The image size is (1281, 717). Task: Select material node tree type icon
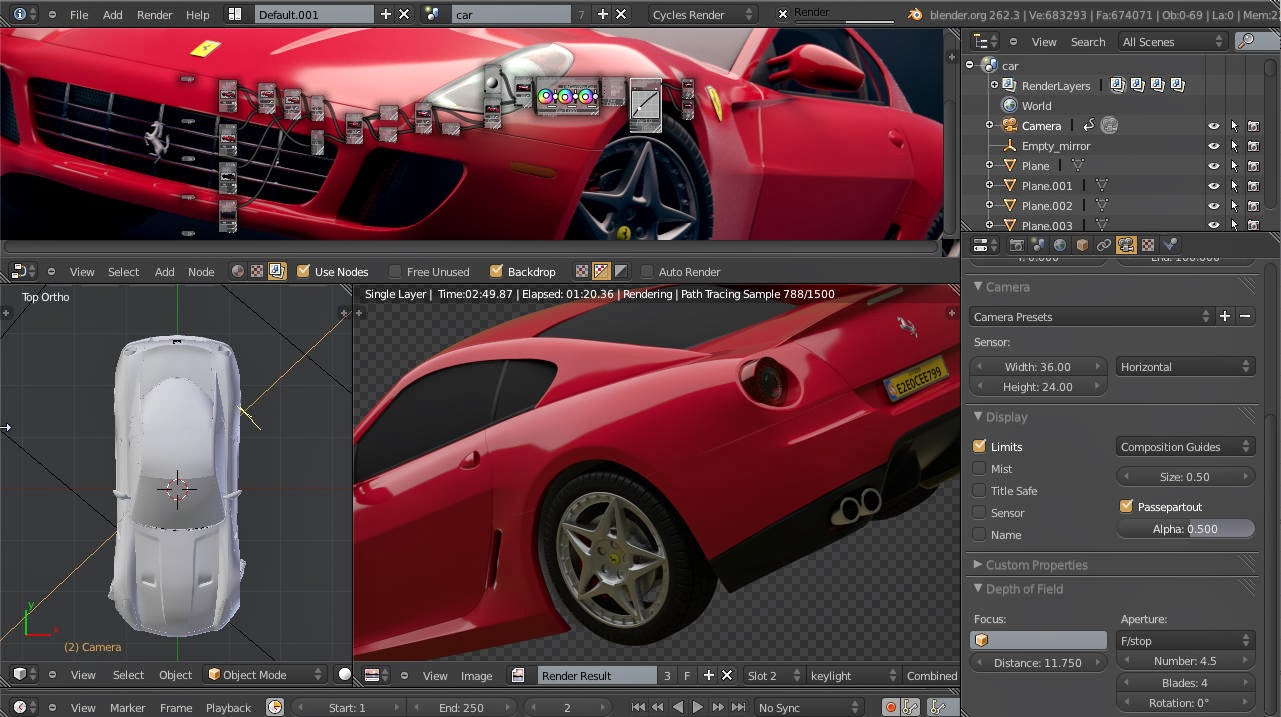pos(237,271)
